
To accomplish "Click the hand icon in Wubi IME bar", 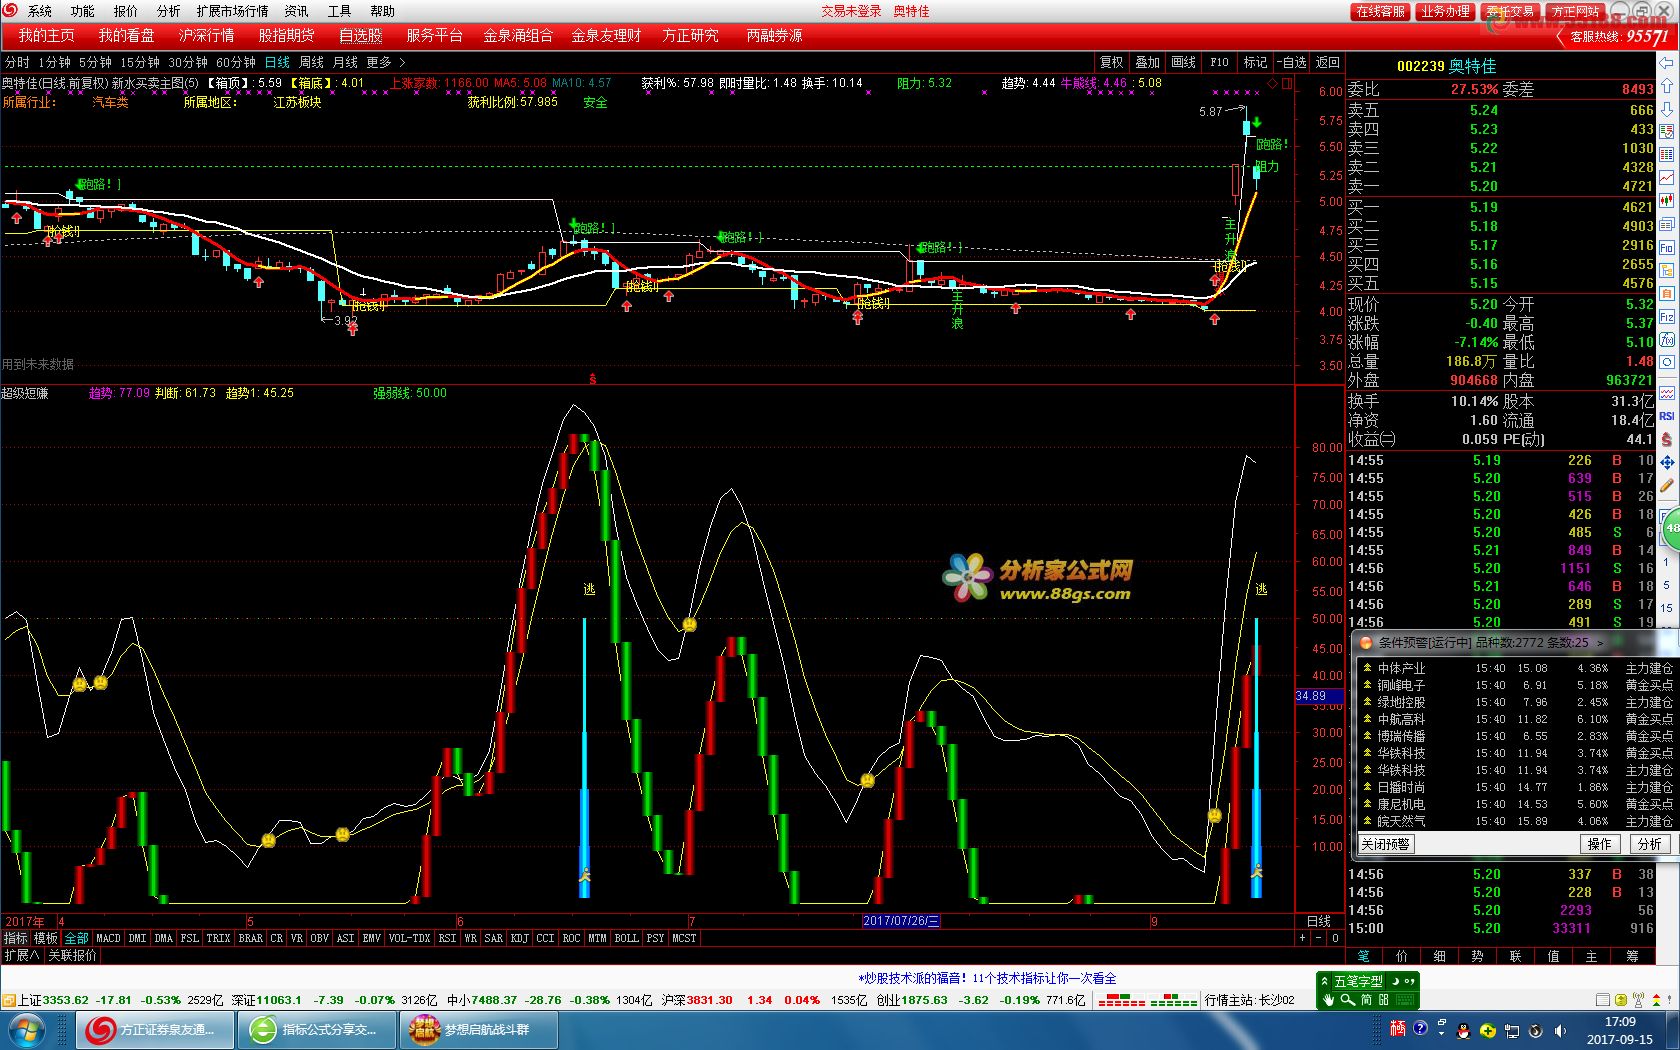I will point(1328,1000).
